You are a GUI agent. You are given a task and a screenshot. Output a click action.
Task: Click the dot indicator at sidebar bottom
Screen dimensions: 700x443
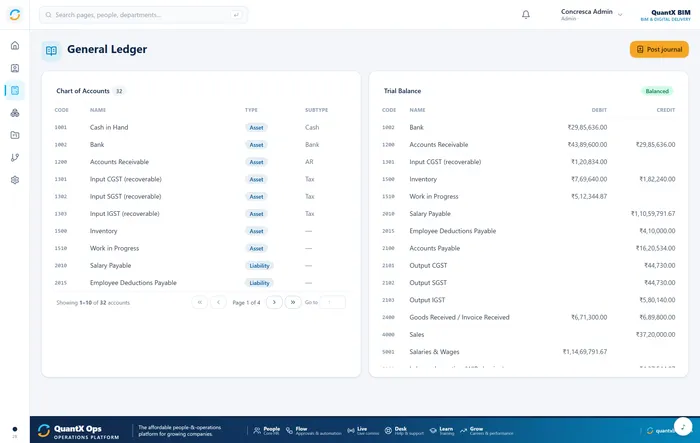pyautogui.click(x=15, y=429)
